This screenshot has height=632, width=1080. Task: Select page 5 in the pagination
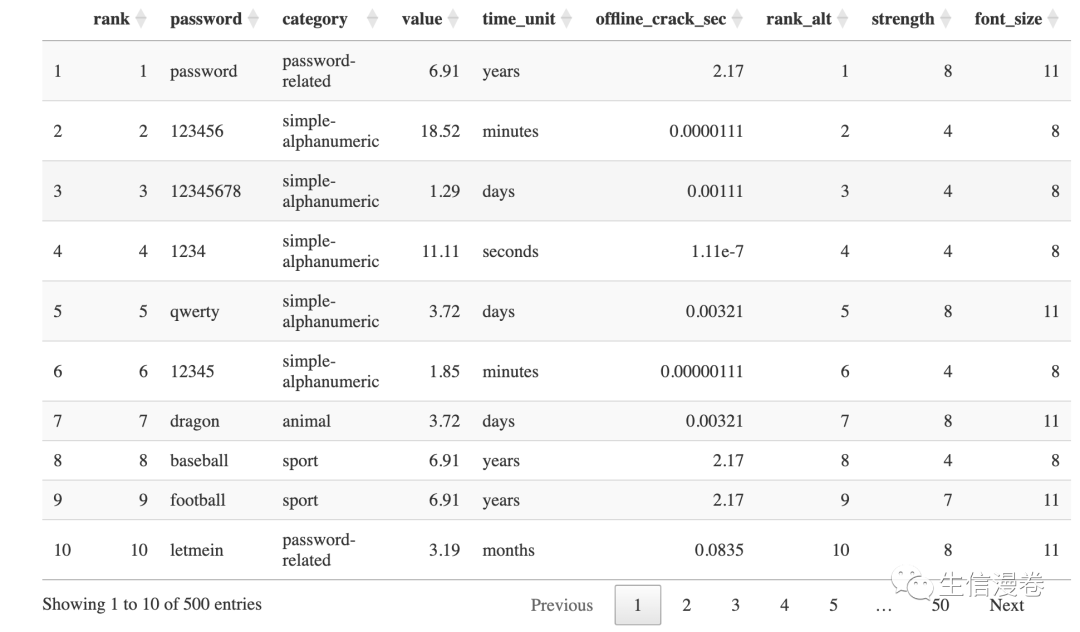point(833,605)
